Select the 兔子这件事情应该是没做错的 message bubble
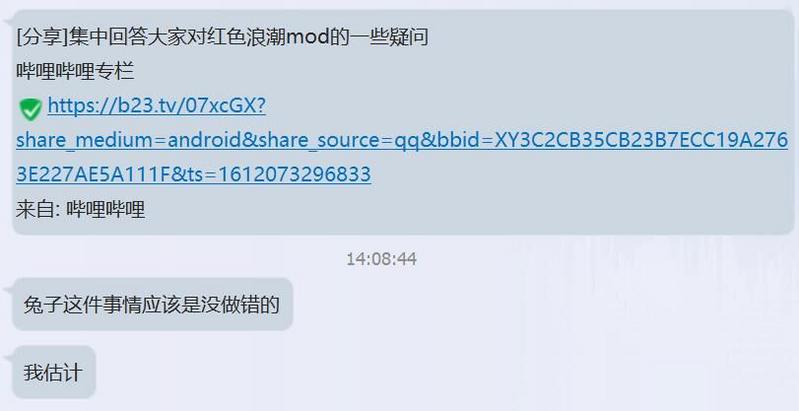The image size is (799, 411). tap(152, 305)
